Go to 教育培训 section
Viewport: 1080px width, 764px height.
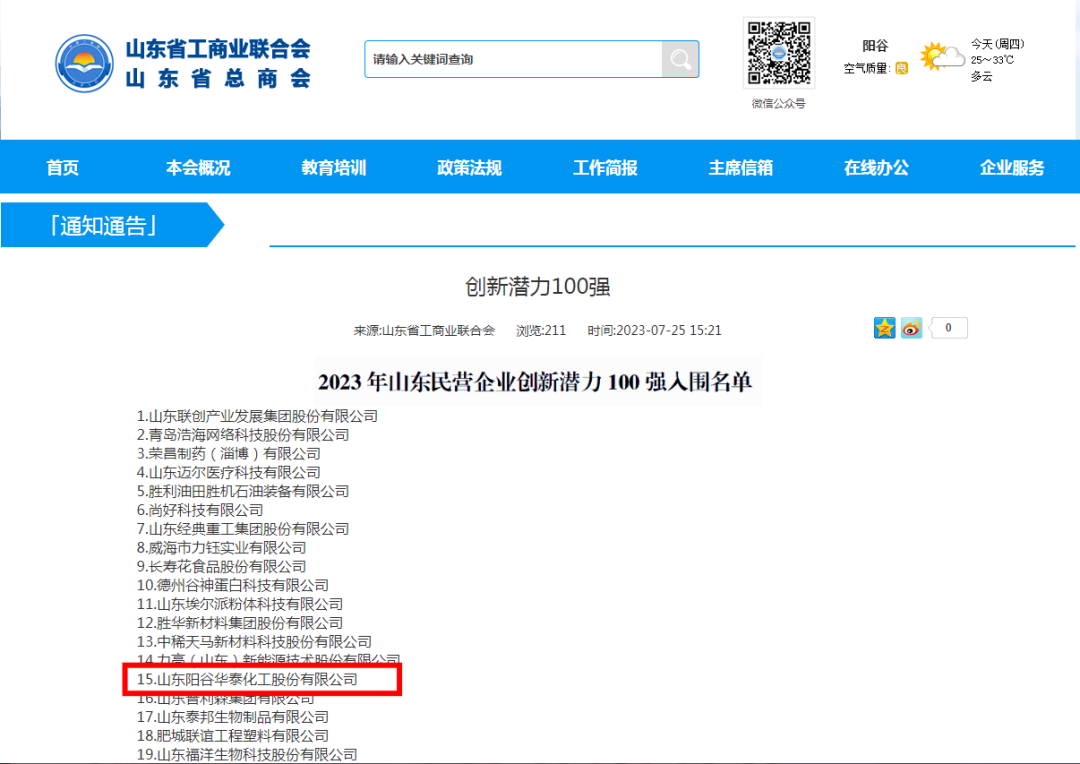(333, 167)
